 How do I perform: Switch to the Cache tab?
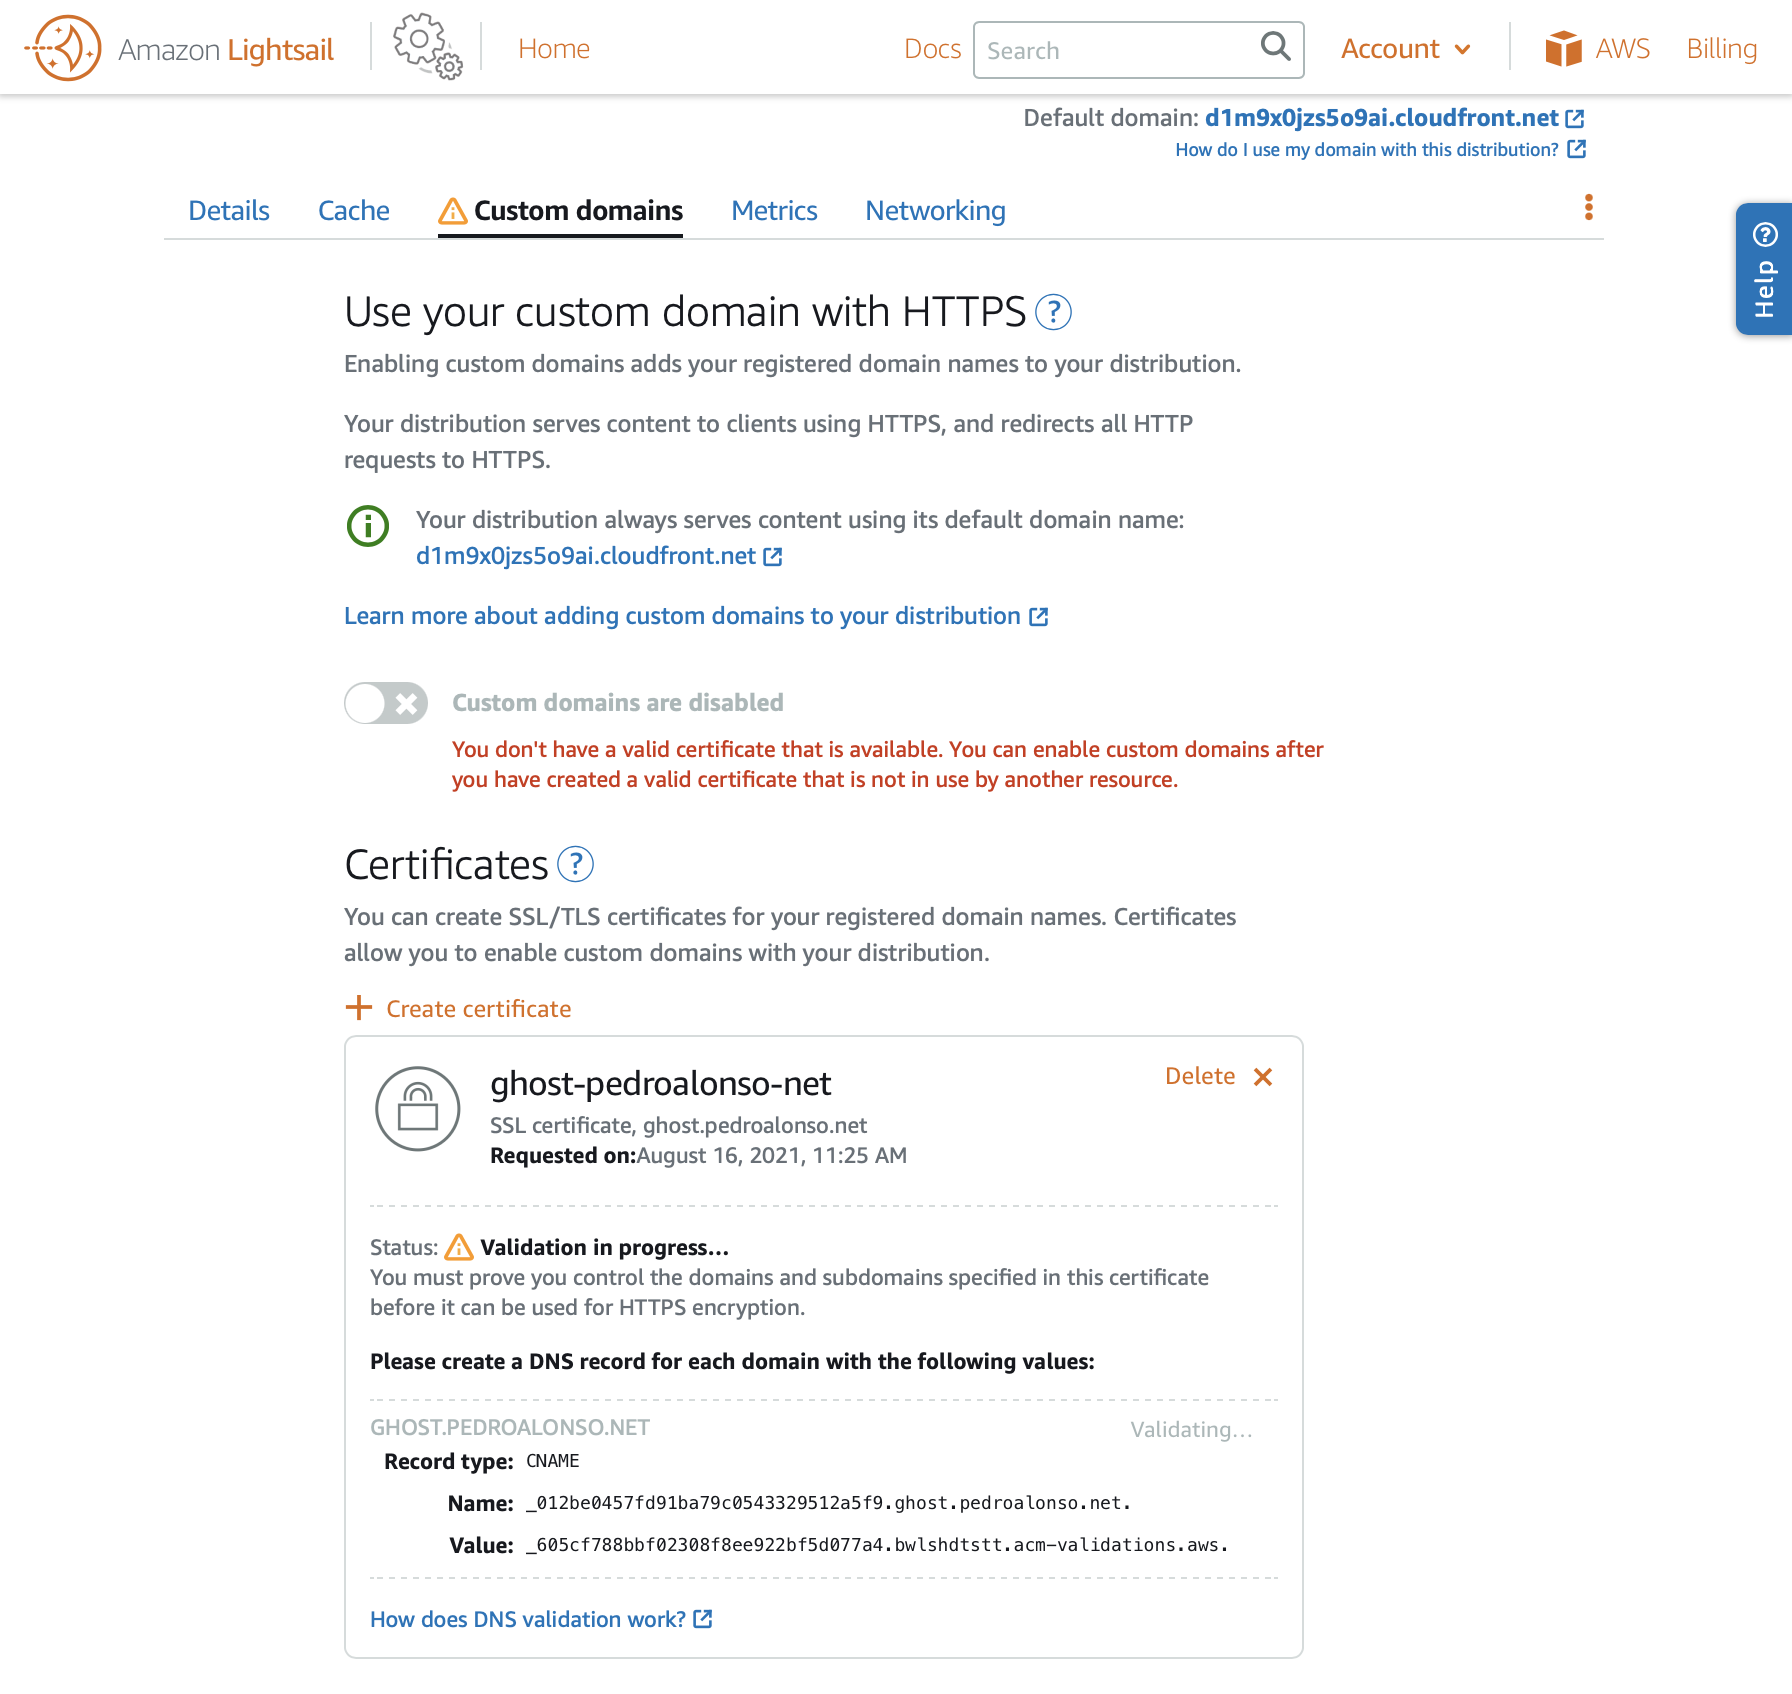click(x=353, y=211)
